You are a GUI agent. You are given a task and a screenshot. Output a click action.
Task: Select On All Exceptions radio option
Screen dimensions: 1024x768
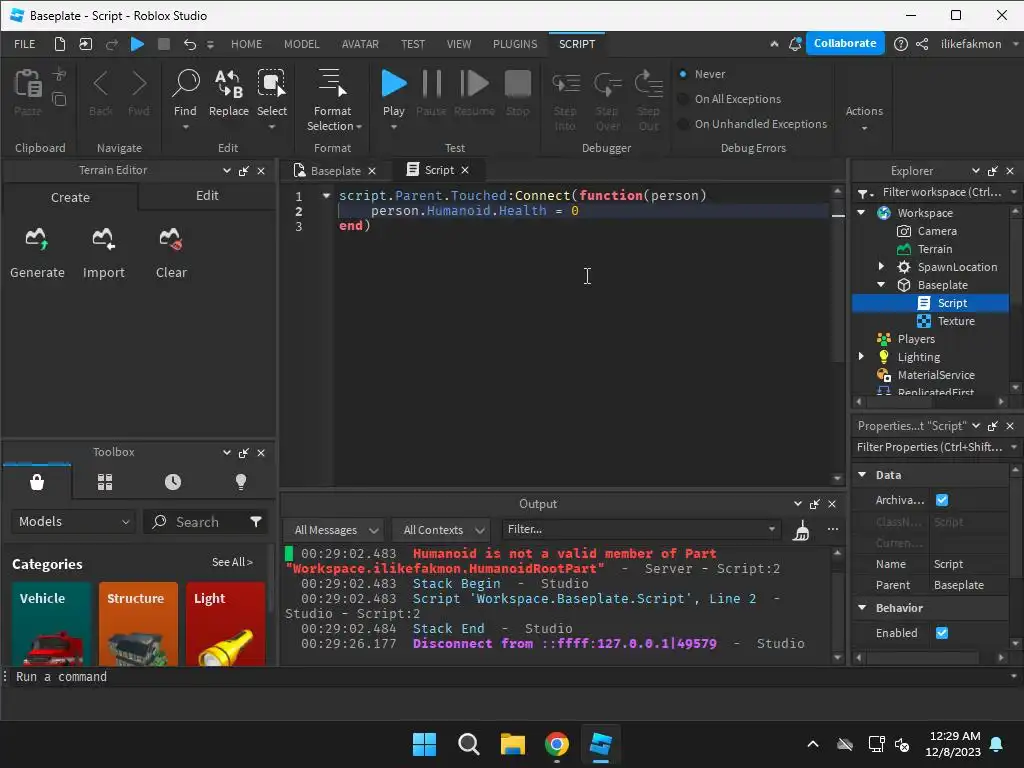684,99
